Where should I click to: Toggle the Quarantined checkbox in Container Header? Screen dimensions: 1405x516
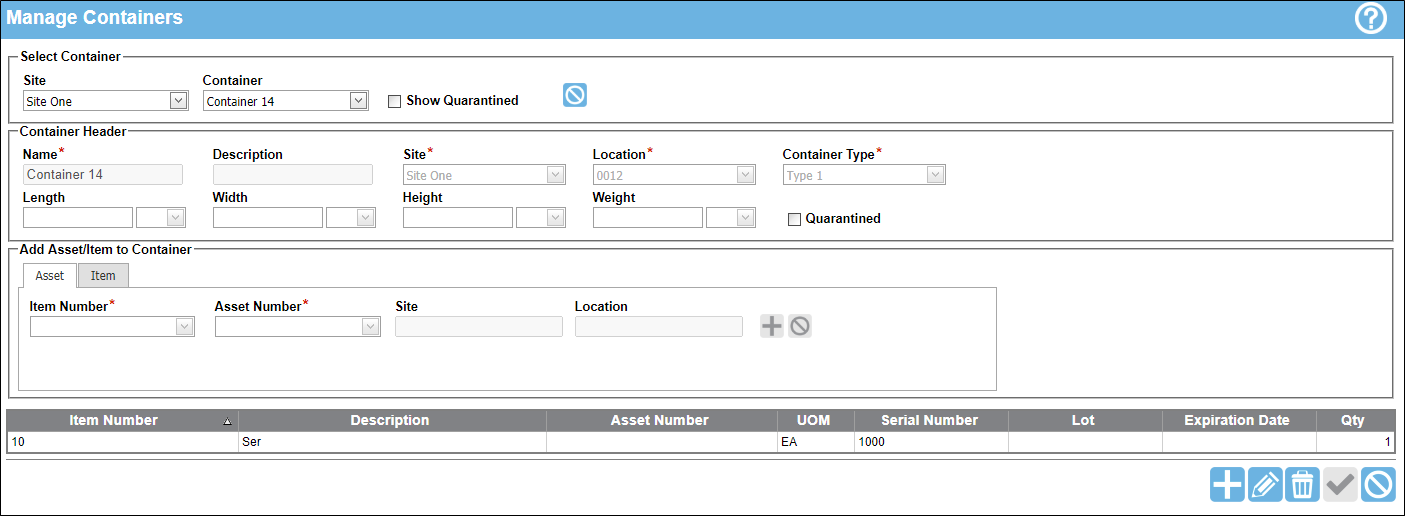pos(795,219)
